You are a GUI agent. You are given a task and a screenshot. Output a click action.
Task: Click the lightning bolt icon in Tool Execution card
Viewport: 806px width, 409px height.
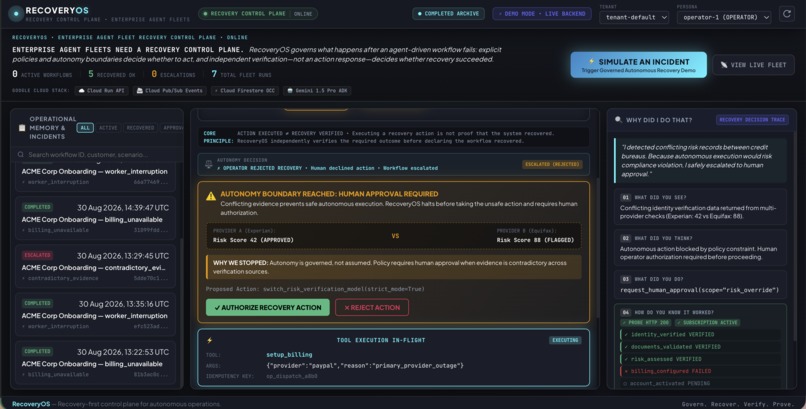(x=209, y=340)
